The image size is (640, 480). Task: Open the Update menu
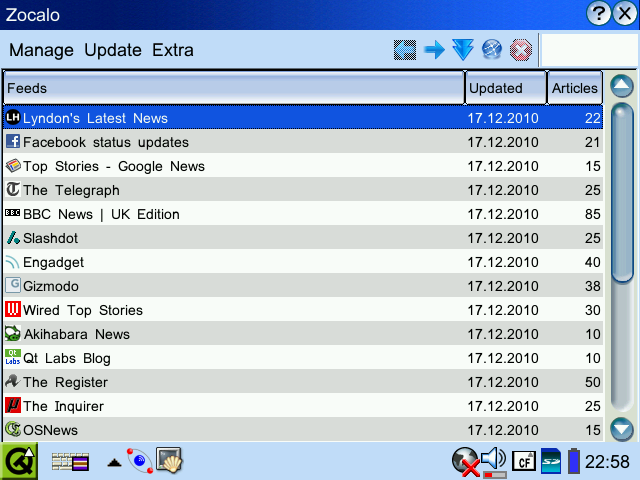point(113,50)
